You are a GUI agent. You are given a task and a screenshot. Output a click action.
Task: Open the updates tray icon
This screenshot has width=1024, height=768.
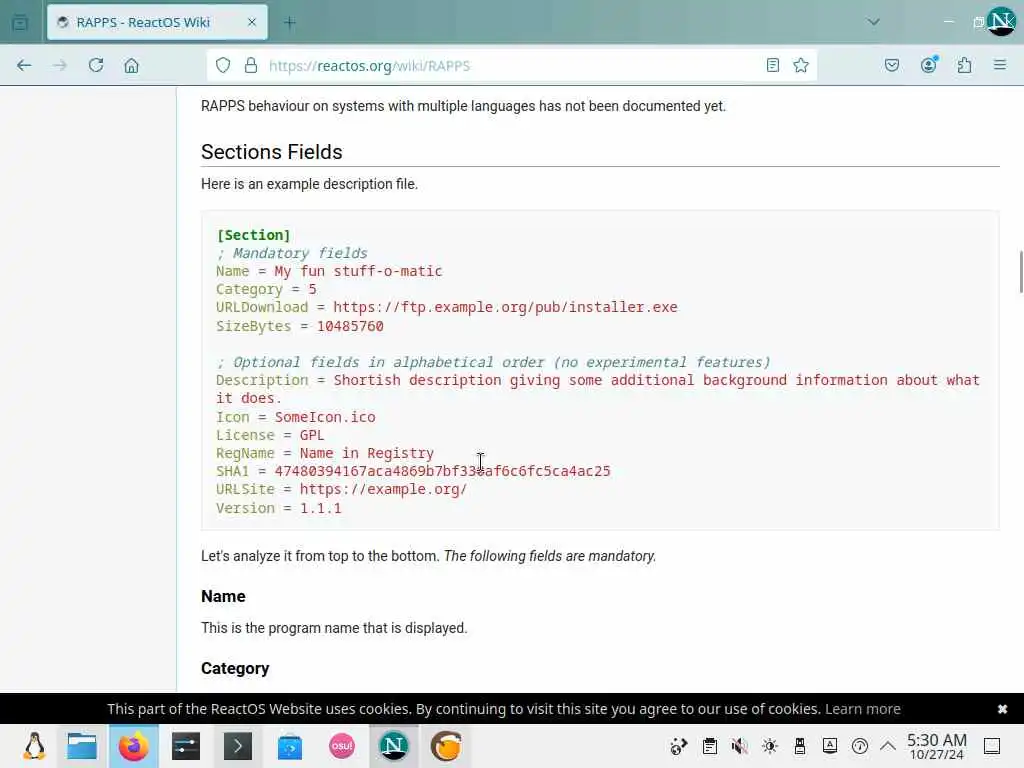click(860, 746)
